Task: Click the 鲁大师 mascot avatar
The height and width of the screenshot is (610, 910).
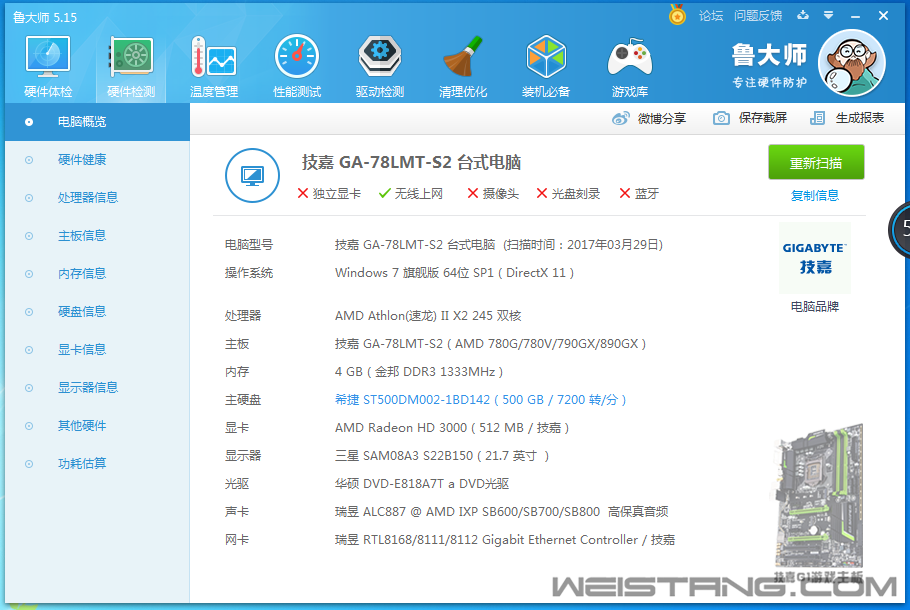Action: click(851, 63)
